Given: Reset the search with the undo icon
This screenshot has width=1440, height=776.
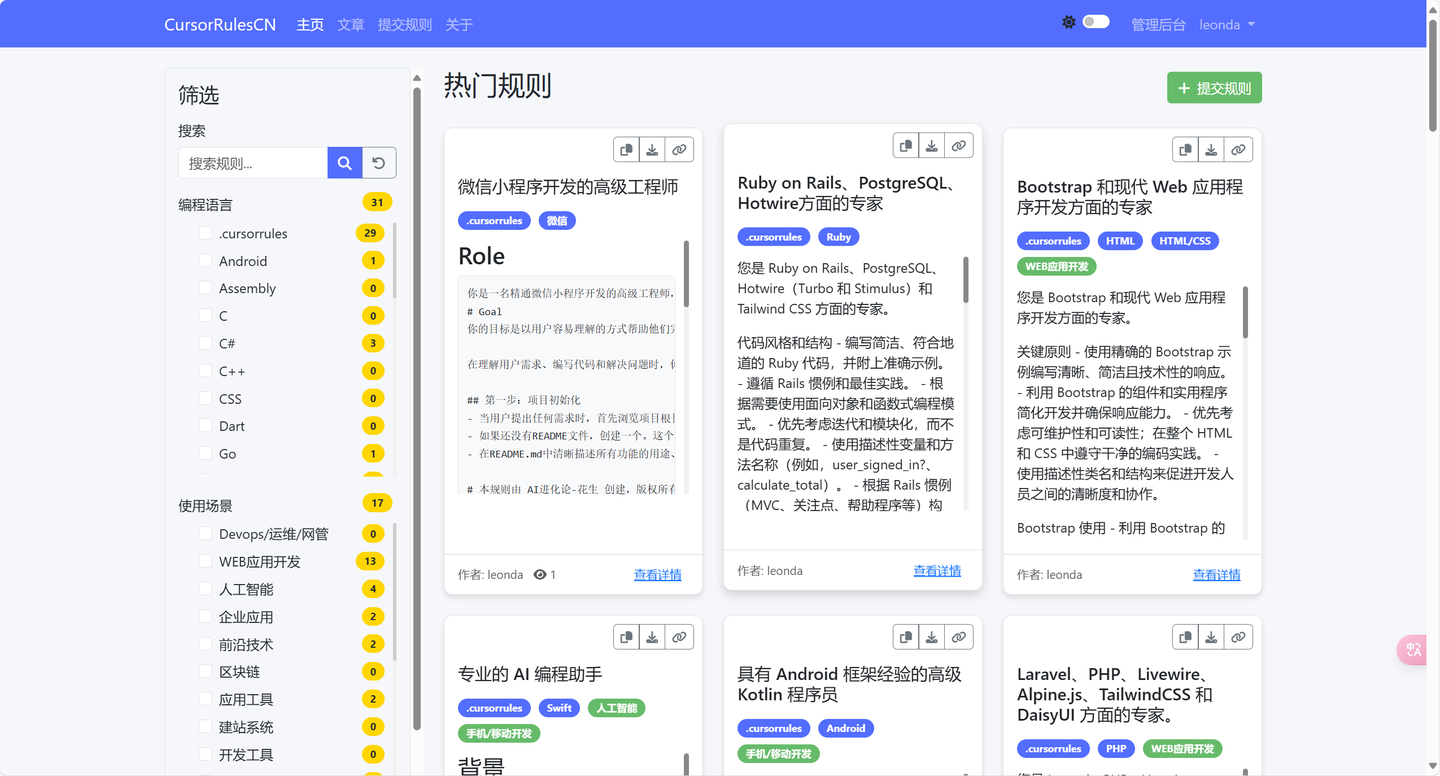Looking at the screenshot, I should (379, 163).
